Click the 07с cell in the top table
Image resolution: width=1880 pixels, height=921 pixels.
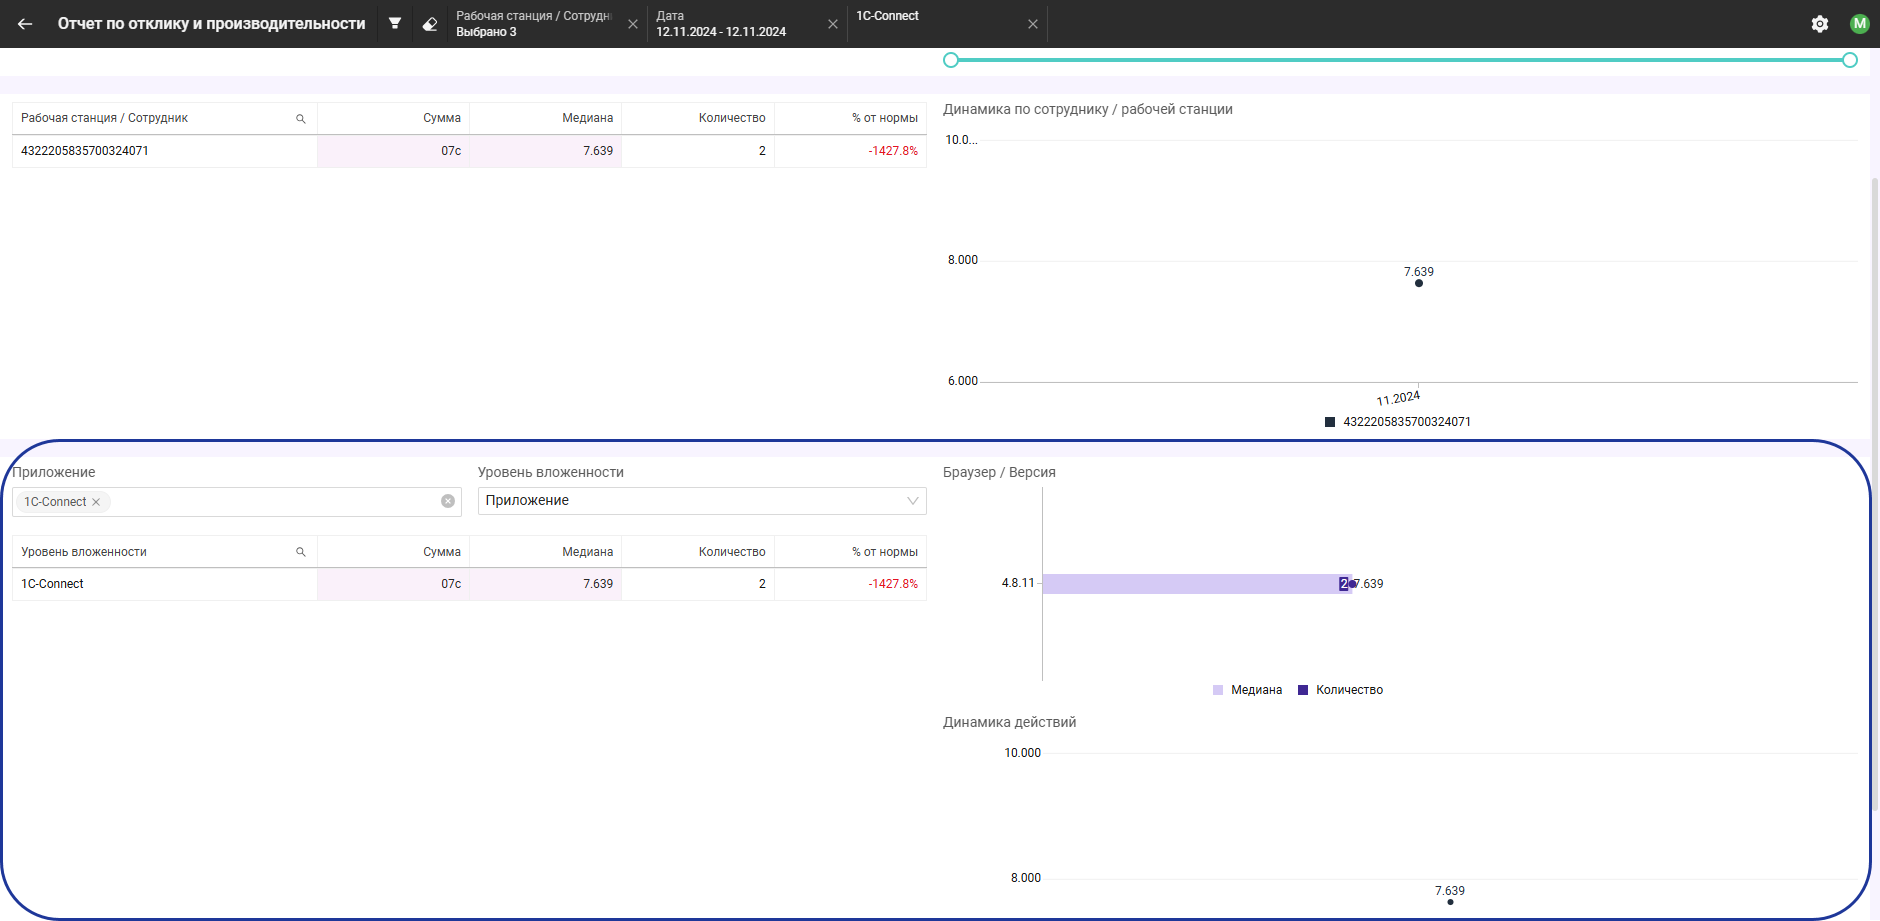[393, 151]
